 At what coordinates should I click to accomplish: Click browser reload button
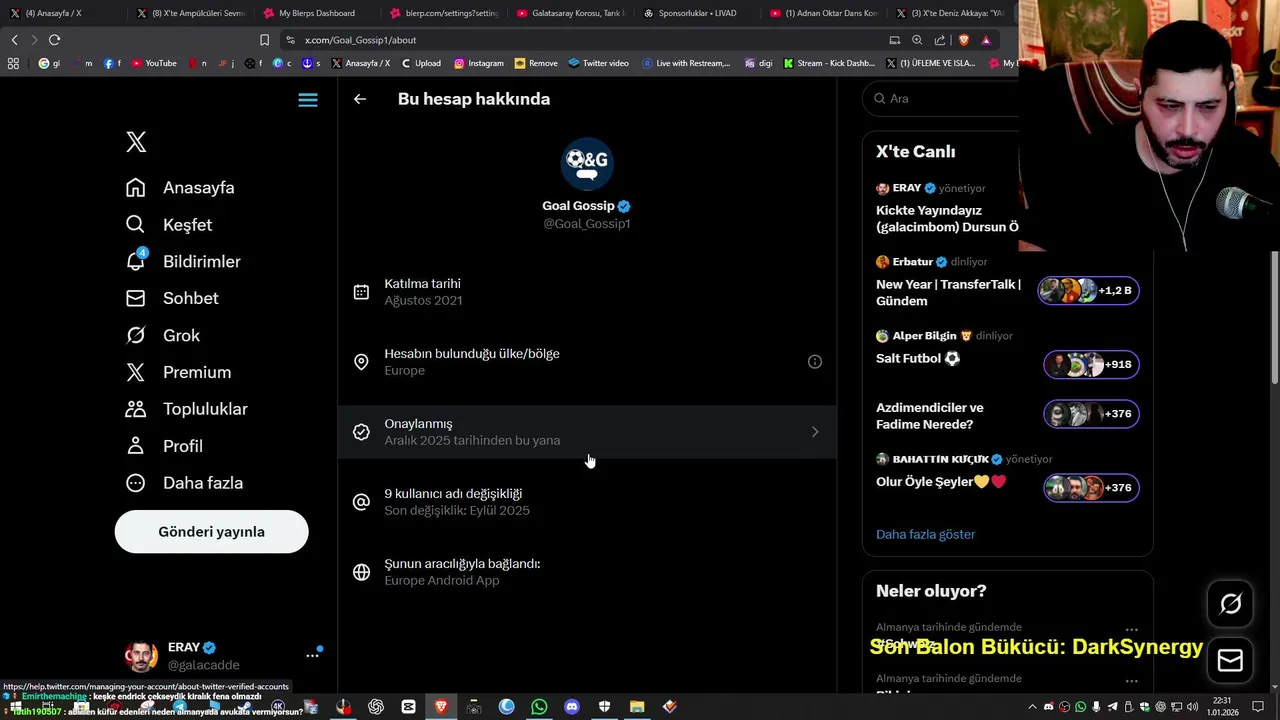click(x=54, y=40)
